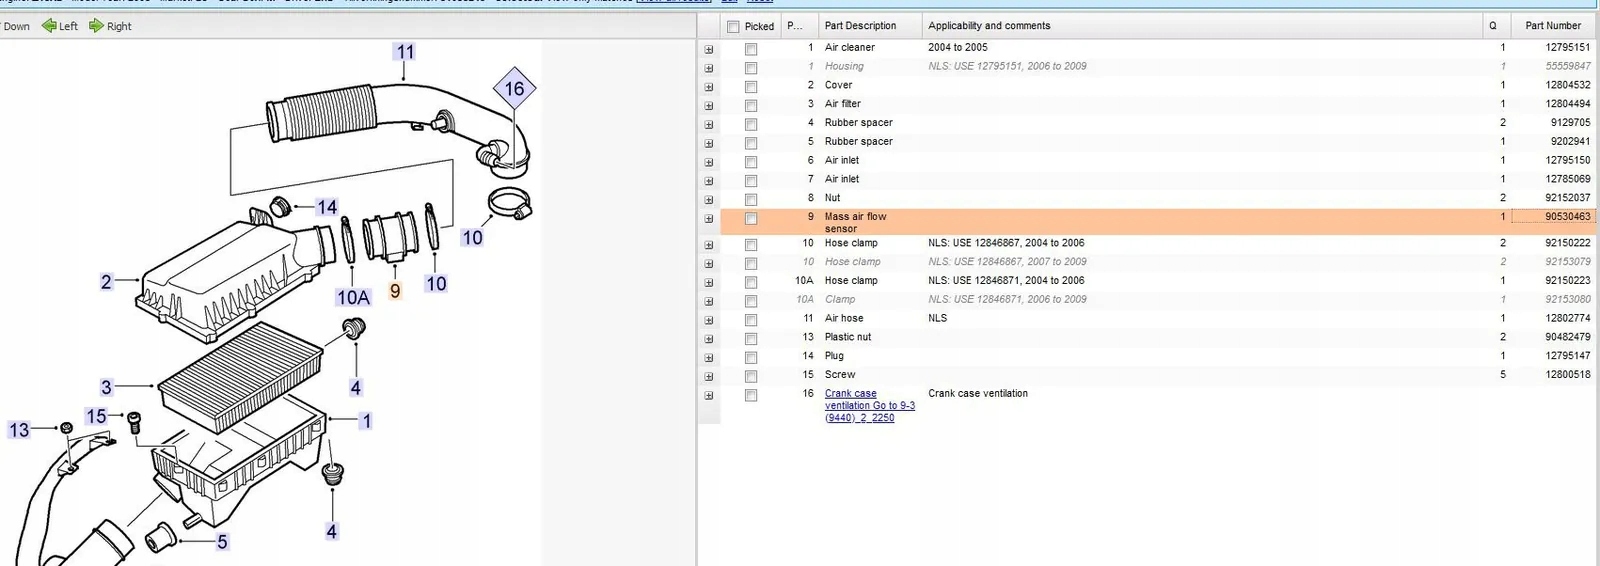
Task: Click the green Left arrow icon
Action: coord(49,26)
